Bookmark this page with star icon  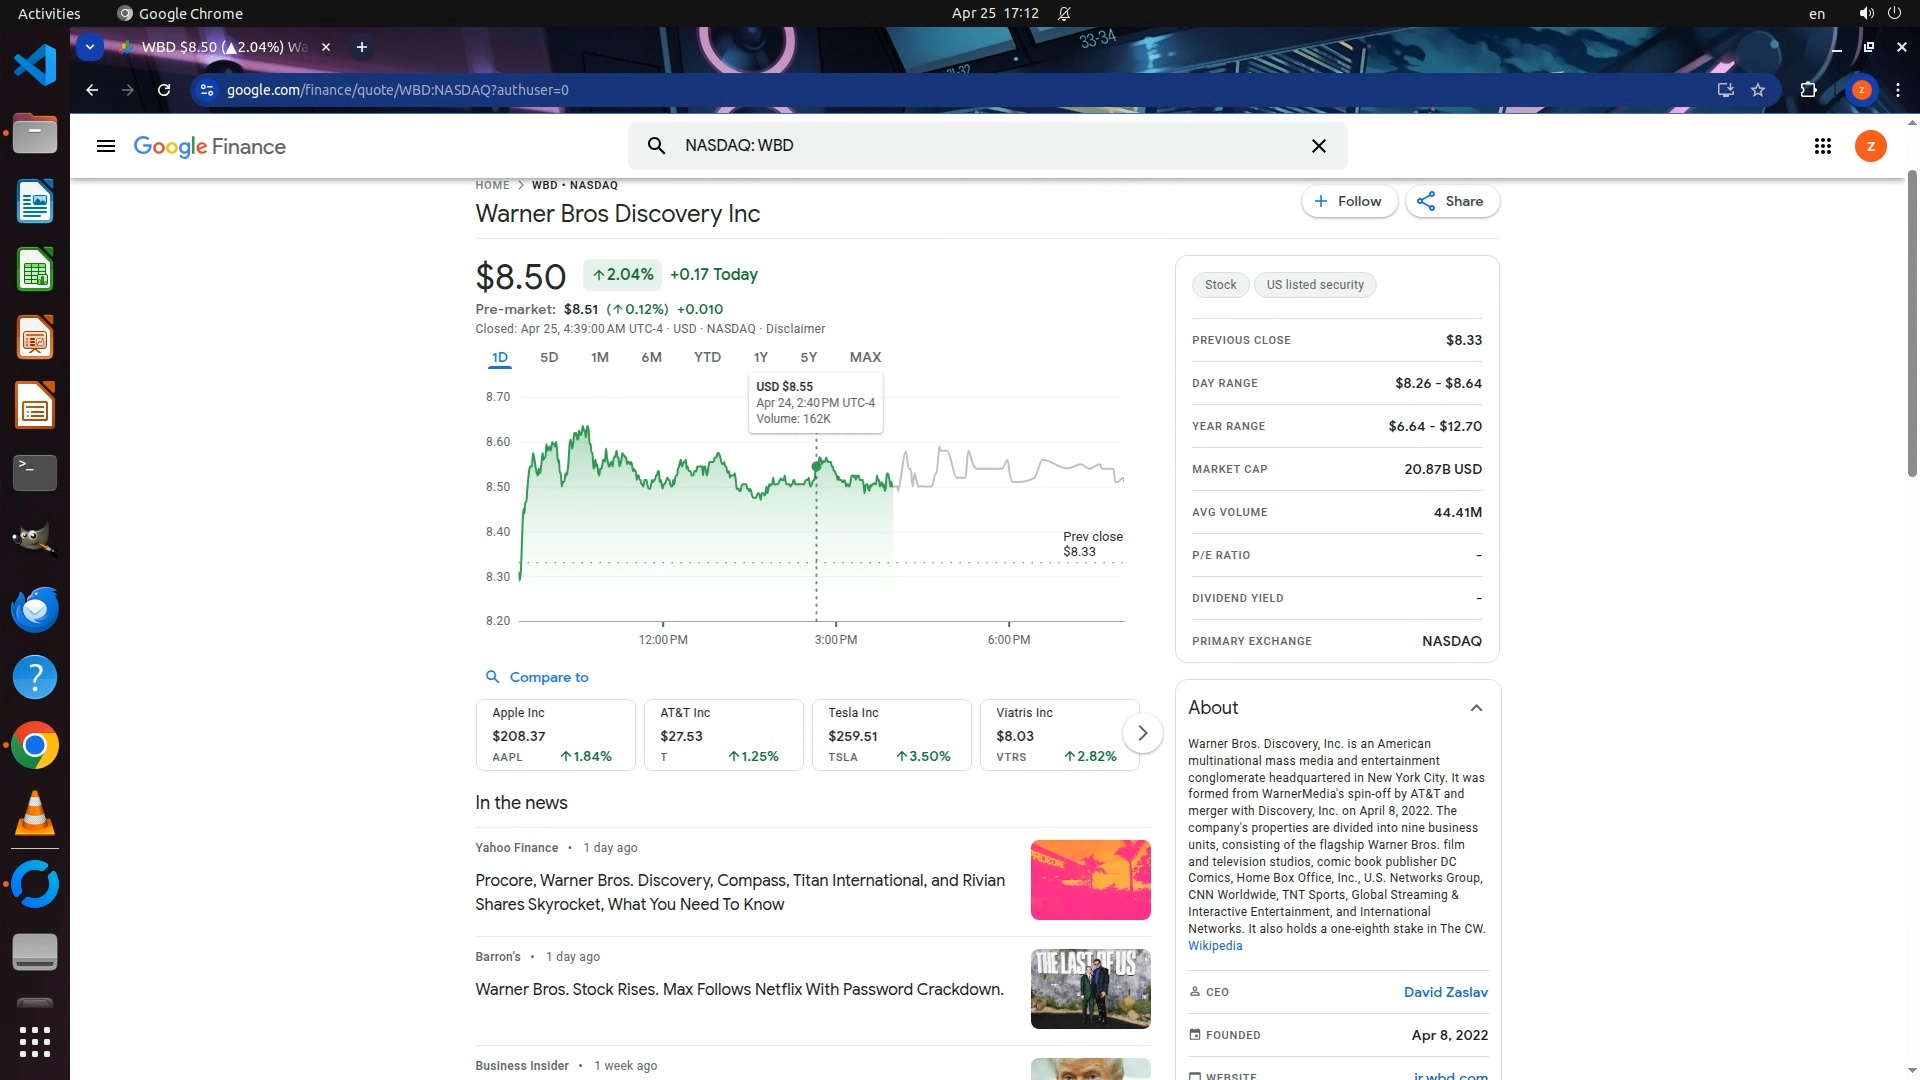tap(1758, 90)
